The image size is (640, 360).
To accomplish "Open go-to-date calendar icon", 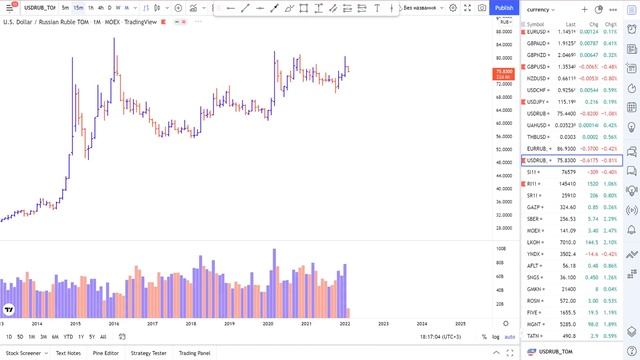I will pyautogui.click(x=122, y=337).
